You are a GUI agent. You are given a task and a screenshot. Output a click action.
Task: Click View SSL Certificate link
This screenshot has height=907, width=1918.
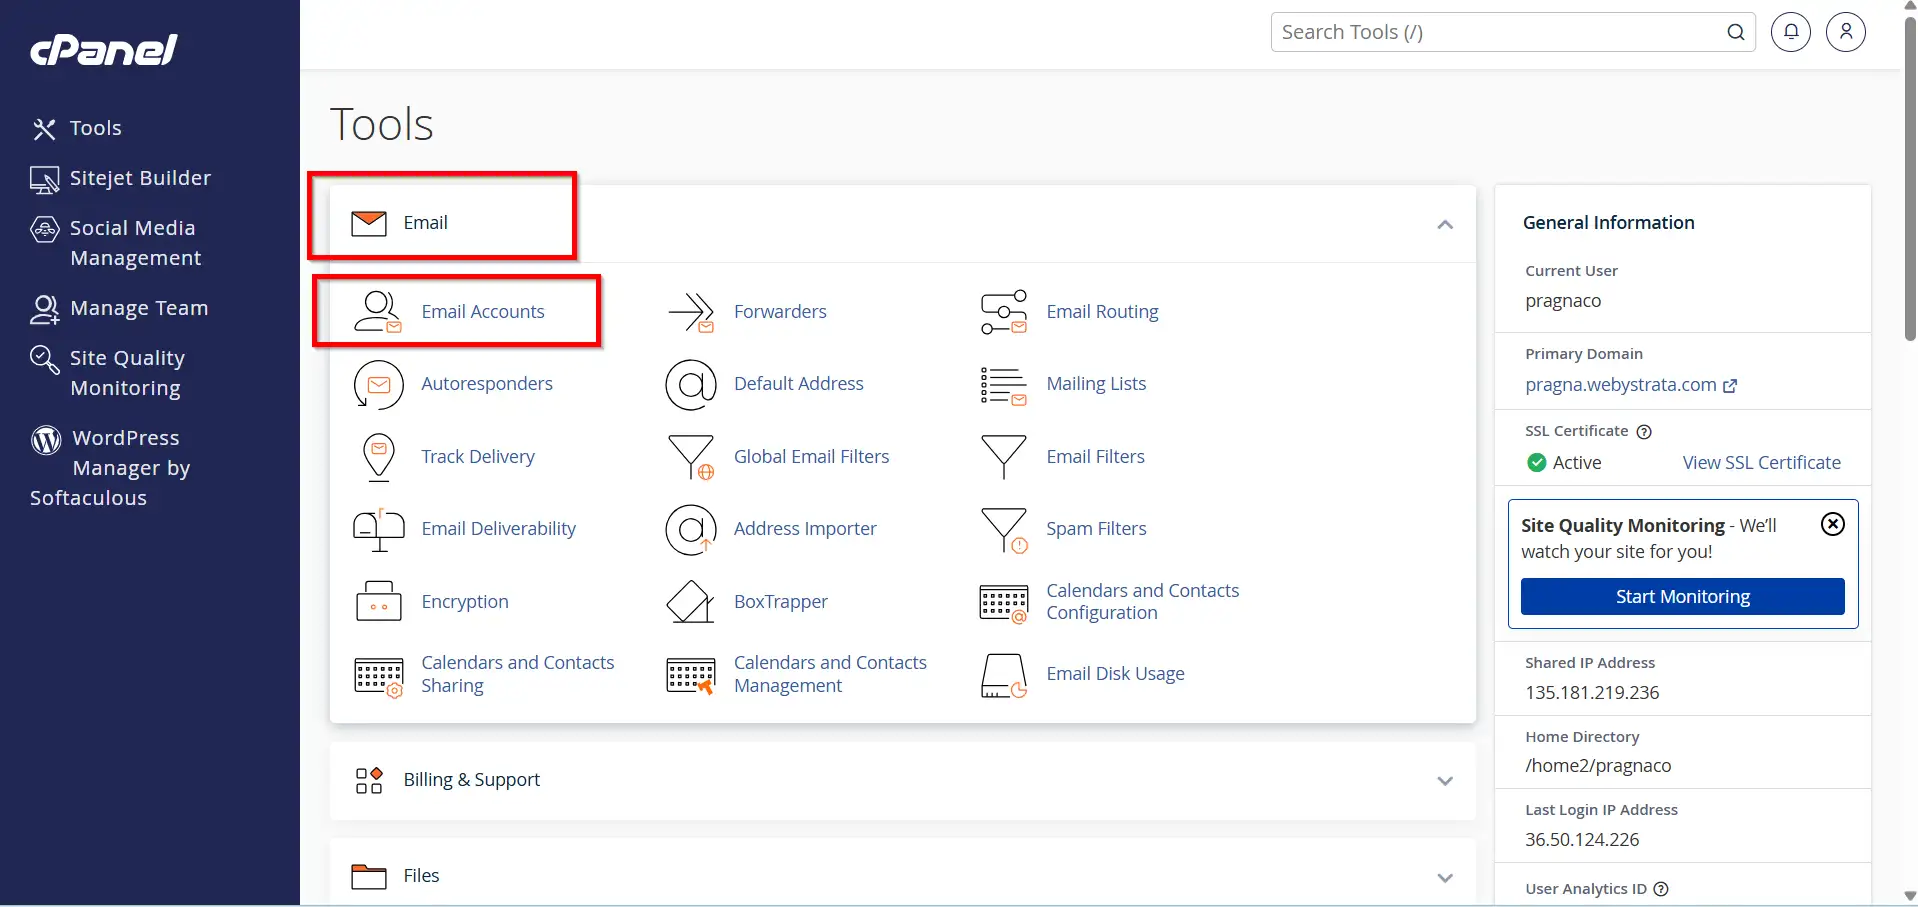click(x=1761, y=463)
